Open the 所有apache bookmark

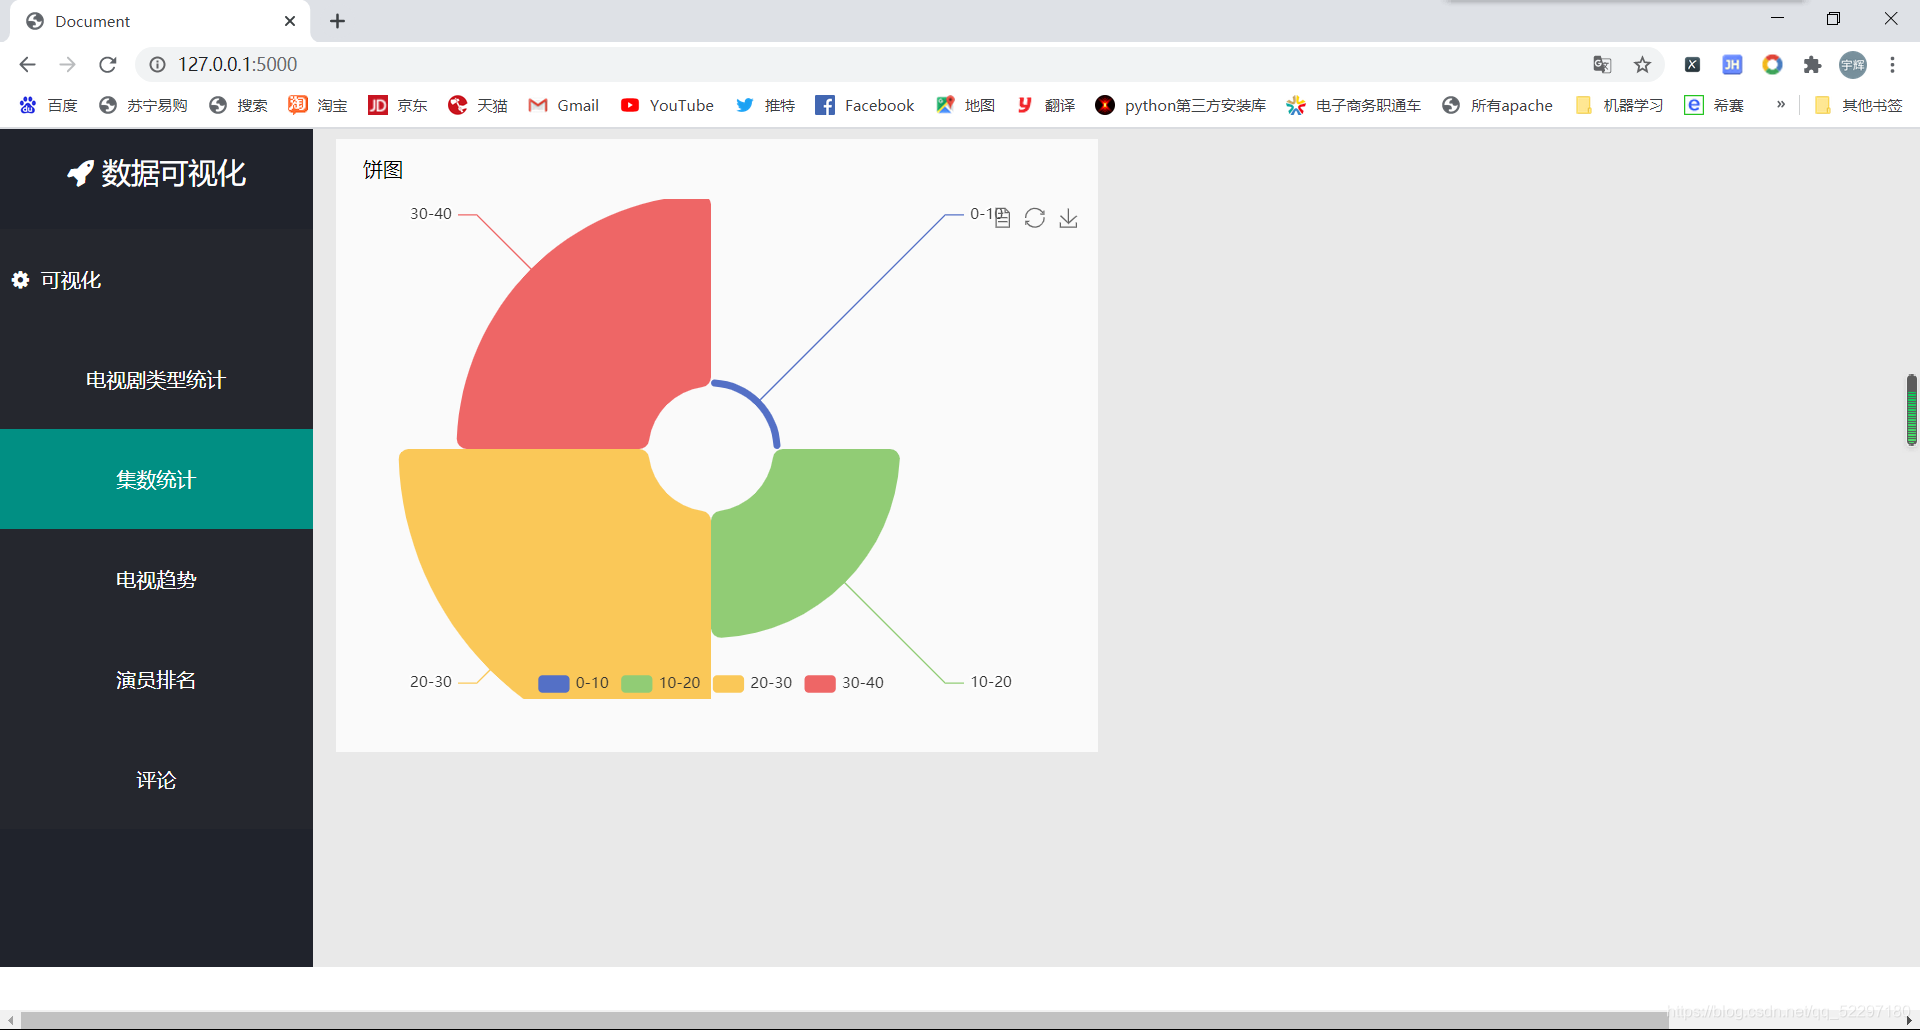(x=1498, y=105)
